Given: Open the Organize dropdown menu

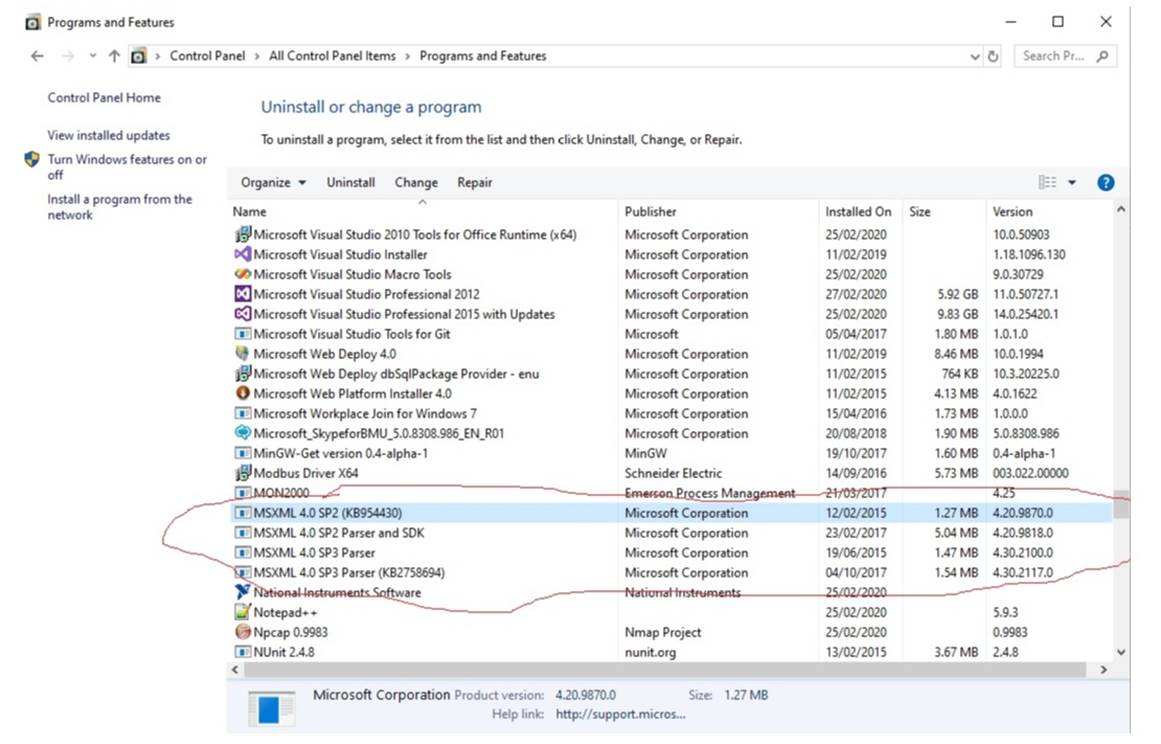Looking at the screenshot, I should tap(272, 183).
